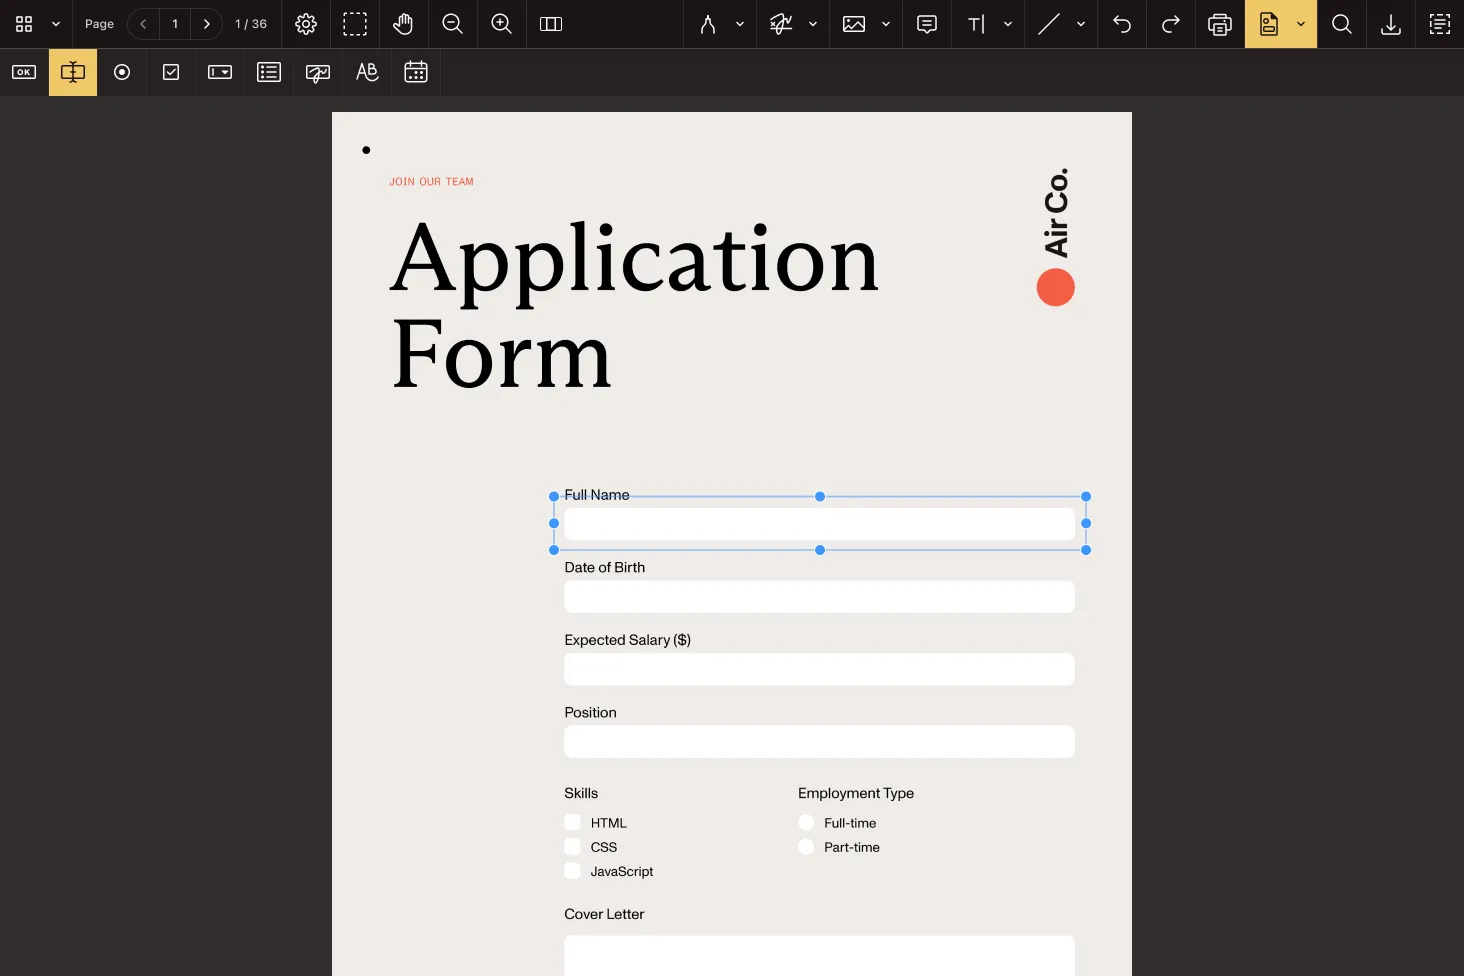Select the radio button widget tool
Viewport: 1464px width, 976px height.
click(x=122, y=72)
